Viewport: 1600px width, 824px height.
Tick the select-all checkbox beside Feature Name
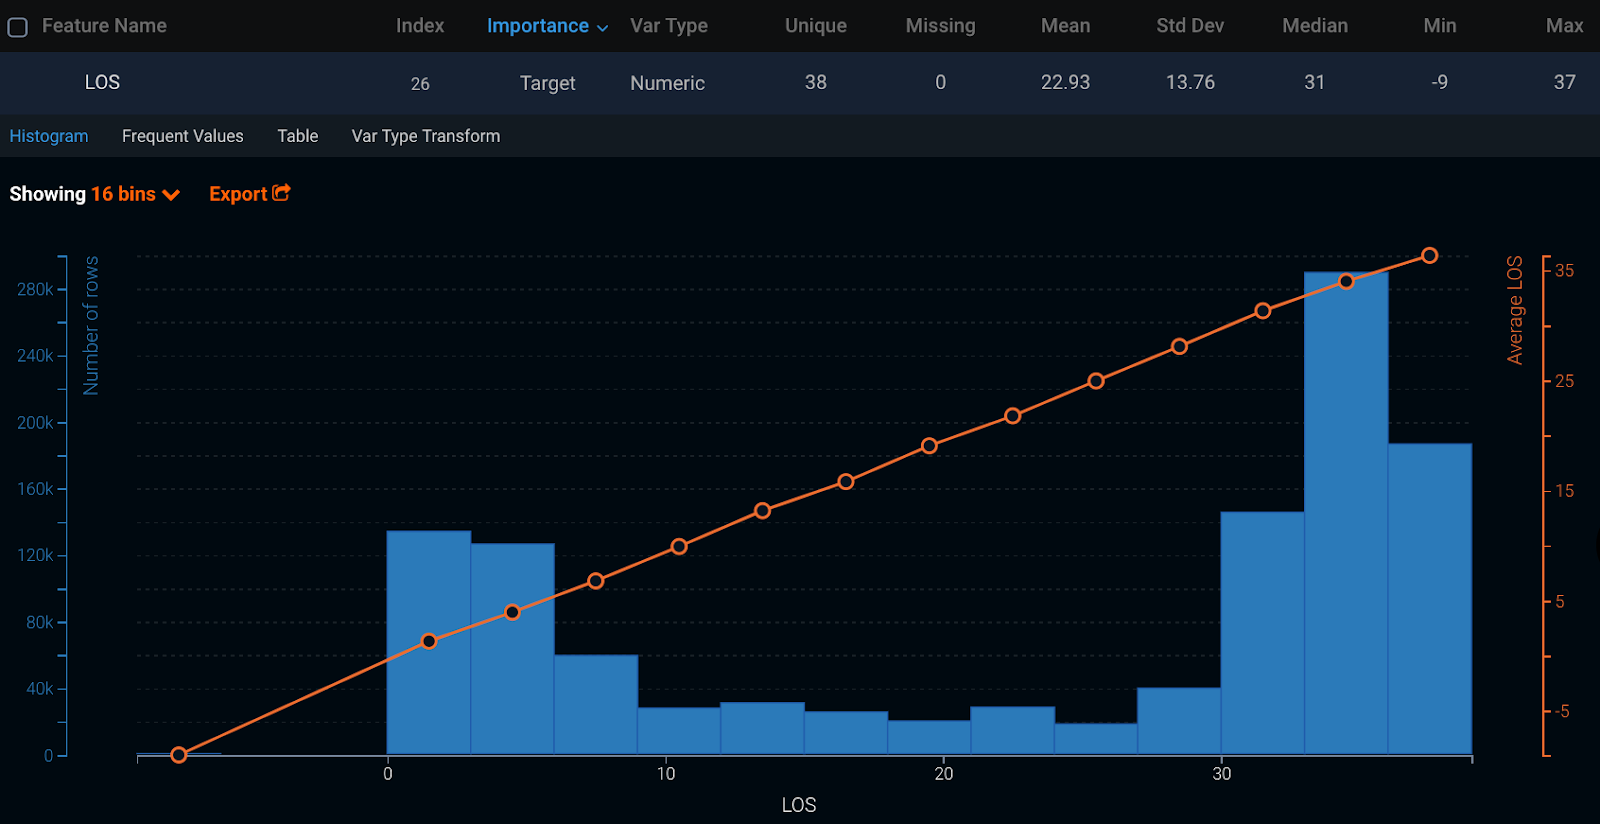click(17, 27)
